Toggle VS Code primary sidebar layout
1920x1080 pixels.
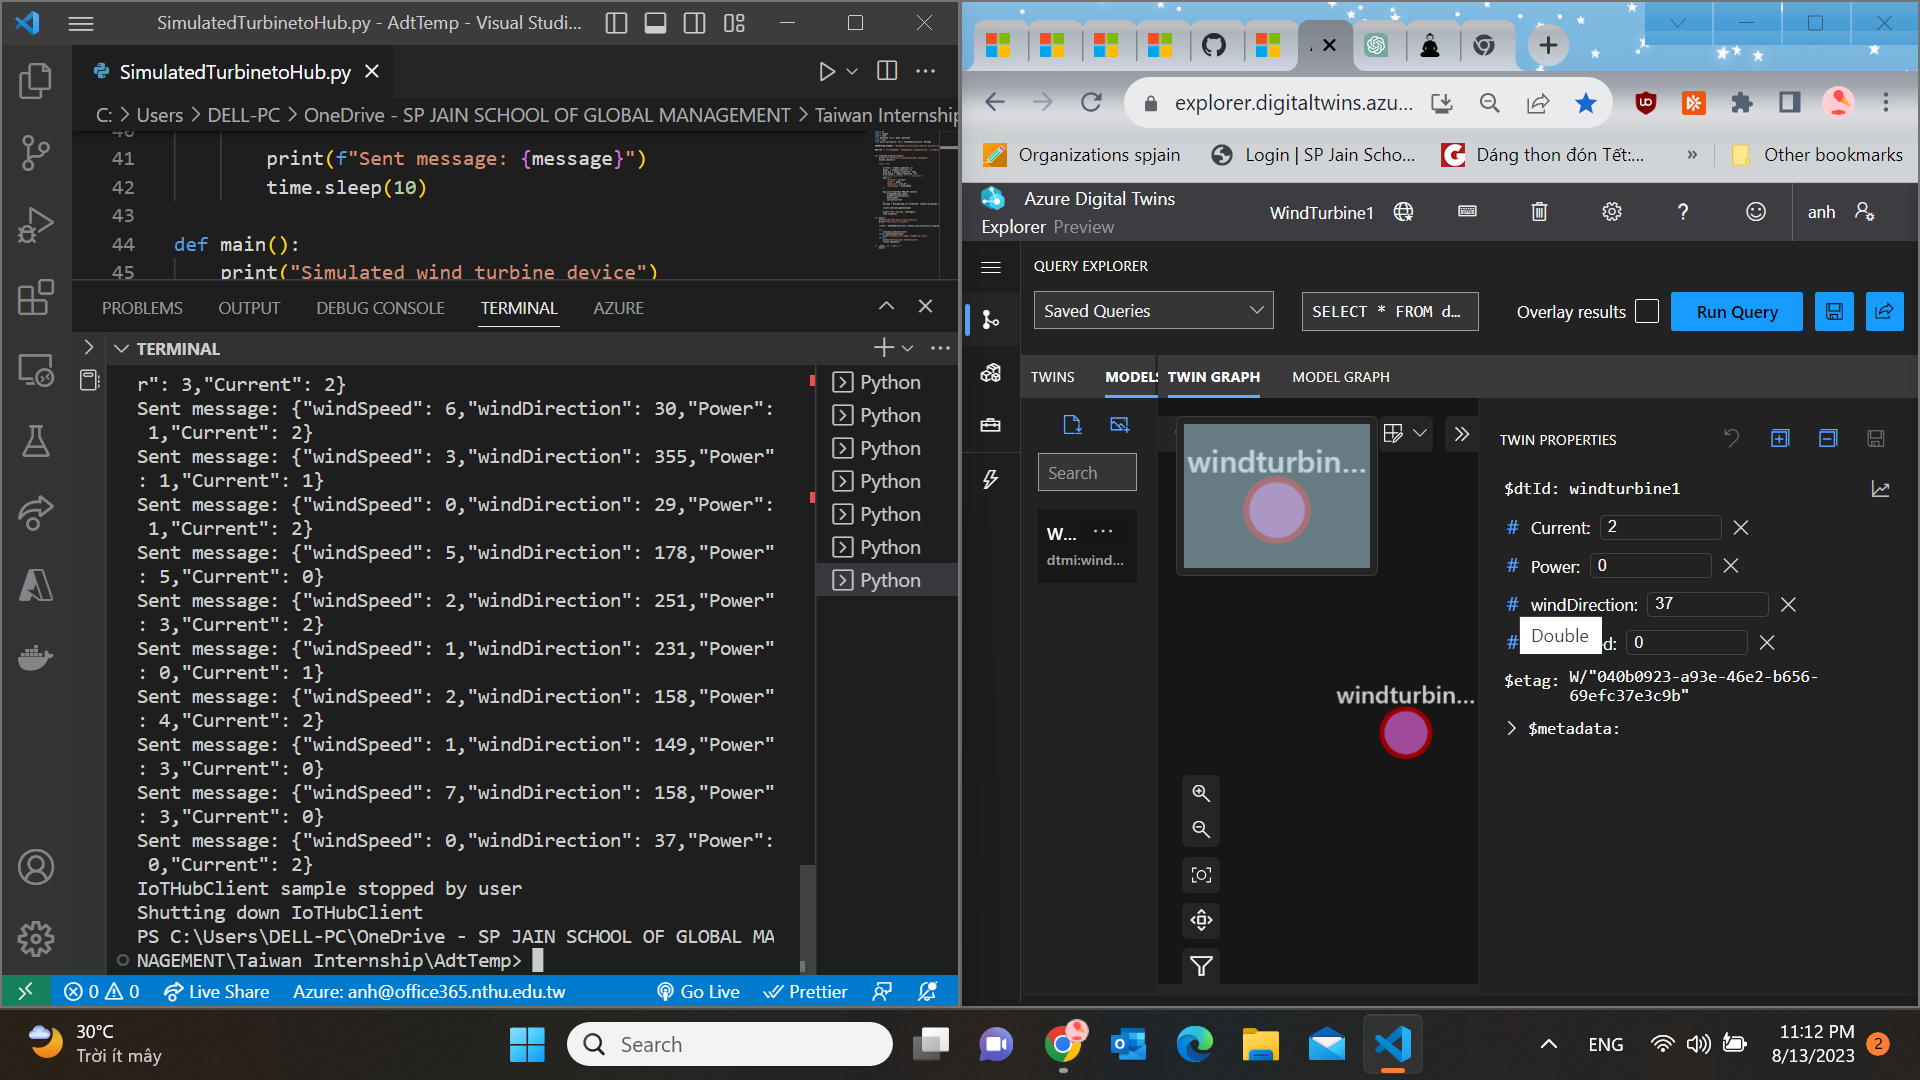(617, 23)
